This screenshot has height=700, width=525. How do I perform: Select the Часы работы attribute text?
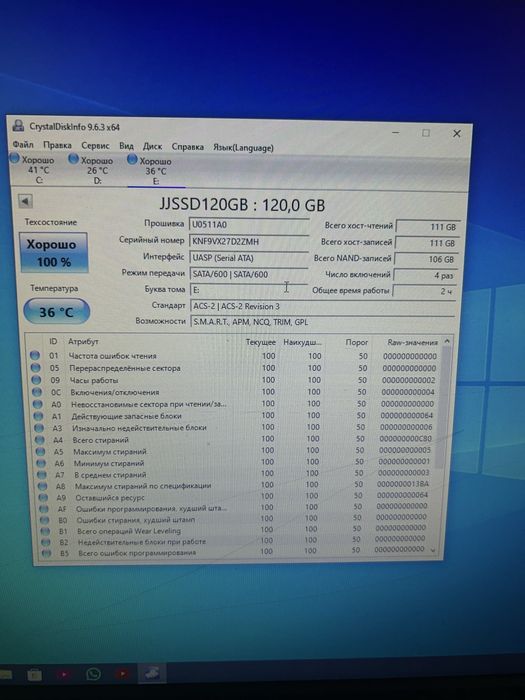(x=94, y=380)
